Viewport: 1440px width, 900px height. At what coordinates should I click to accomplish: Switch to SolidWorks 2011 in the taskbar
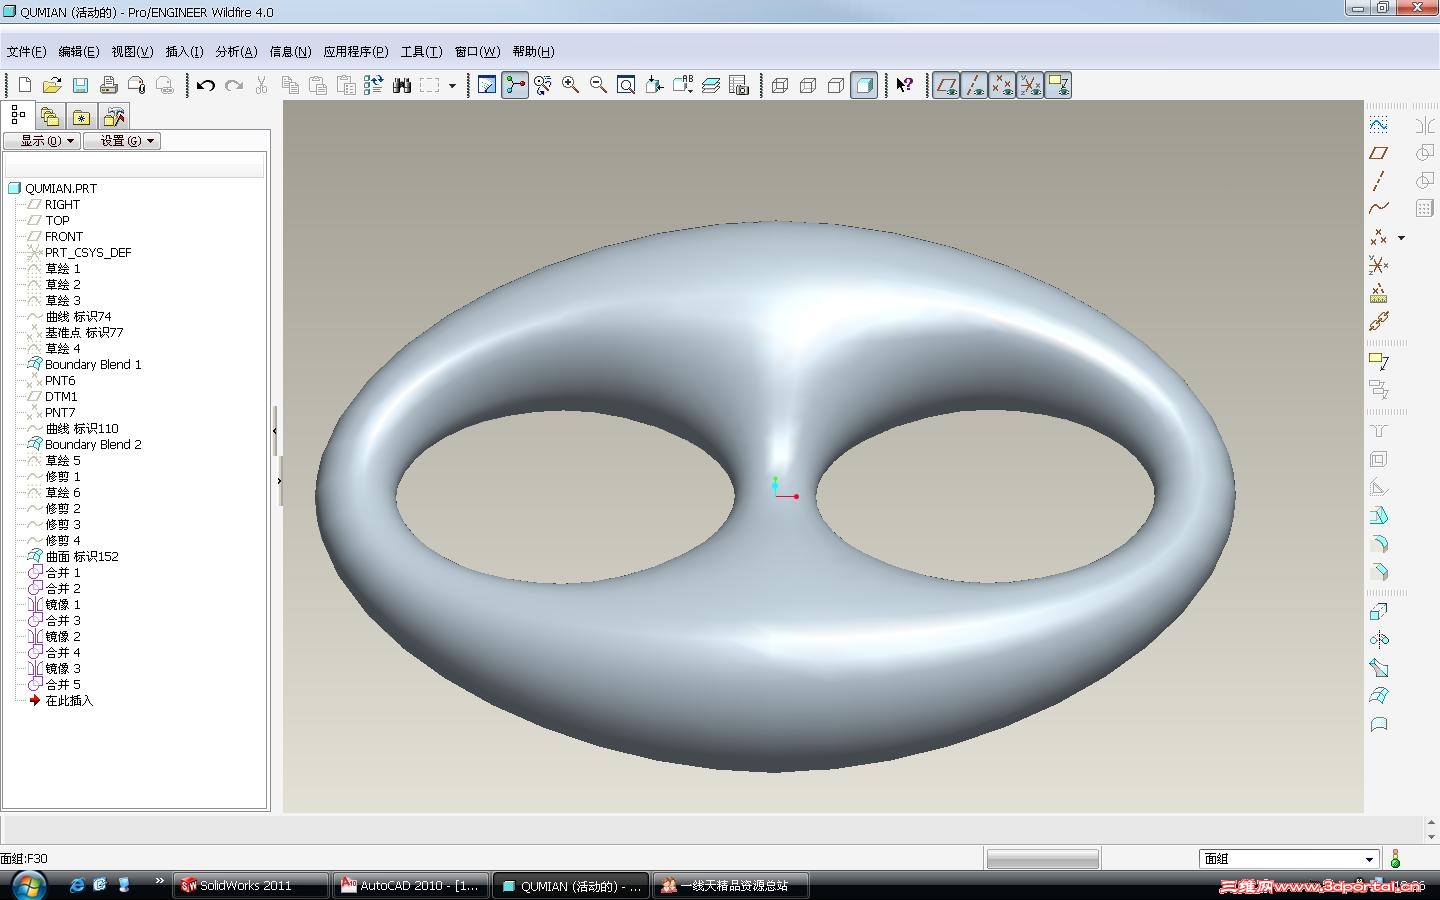251,886
